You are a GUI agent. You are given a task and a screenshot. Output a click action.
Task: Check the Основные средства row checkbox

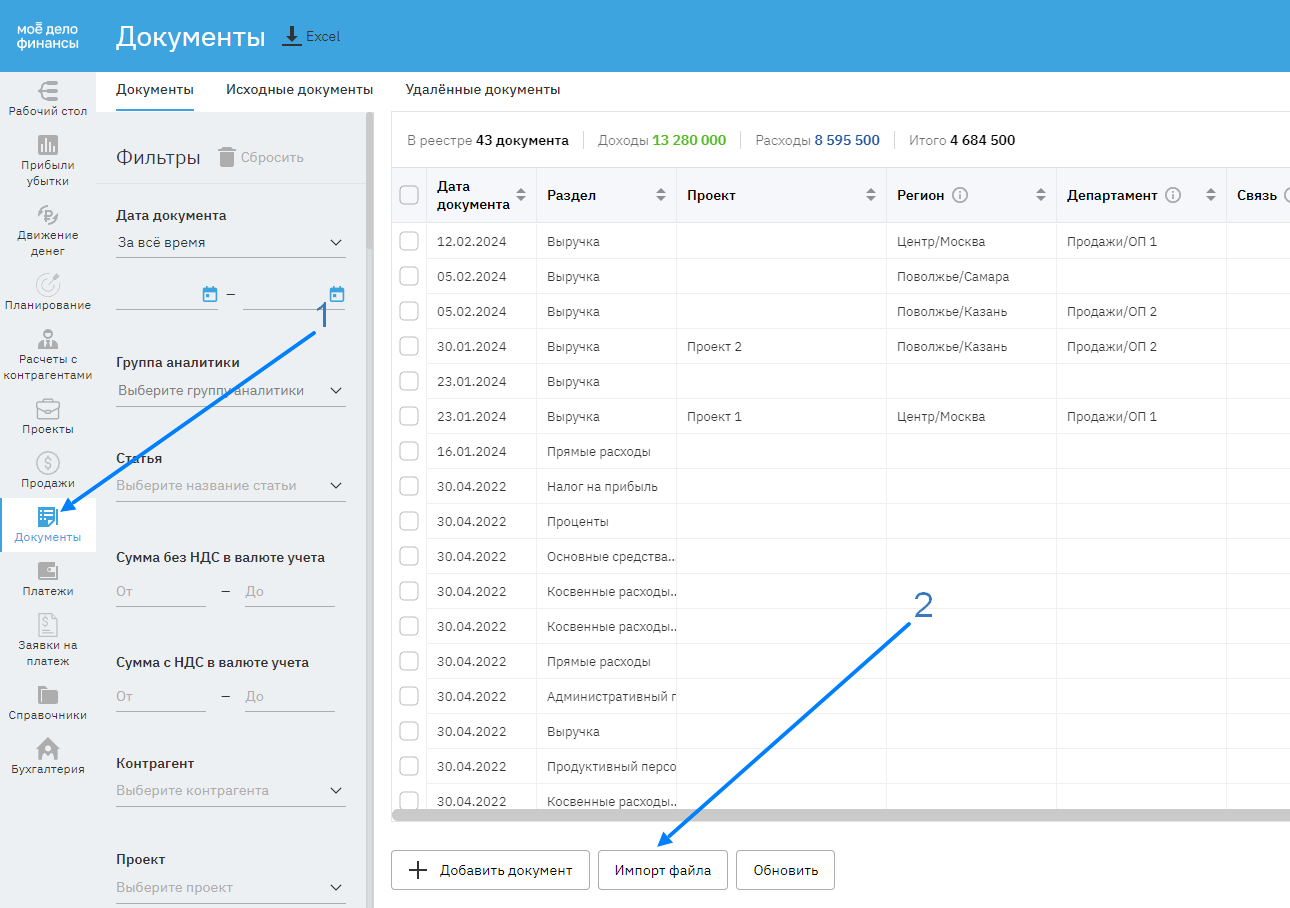click(409, 556)
